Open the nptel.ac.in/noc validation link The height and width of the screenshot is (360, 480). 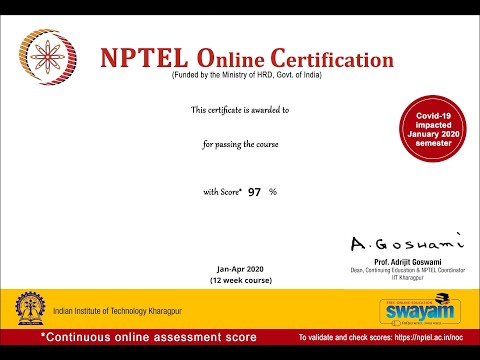point(429,337)
